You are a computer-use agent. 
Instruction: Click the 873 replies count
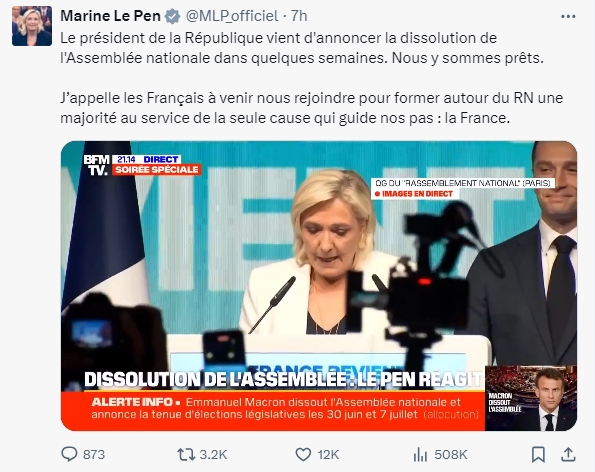(x=94, y=455)
